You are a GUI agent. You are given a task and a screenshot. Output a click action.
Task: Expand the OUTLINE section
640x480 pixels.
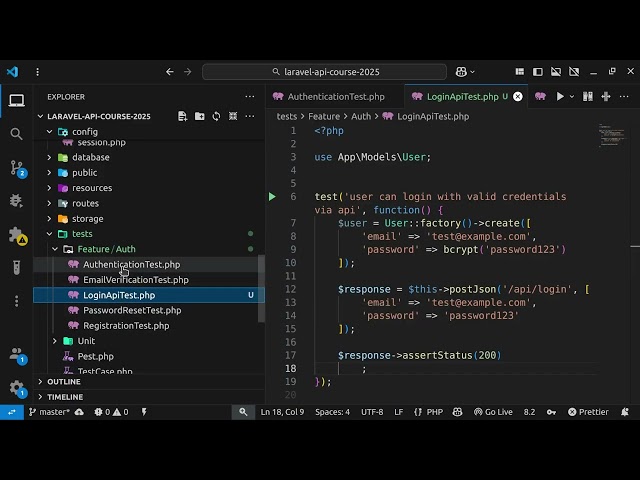(x=63, y=381)
